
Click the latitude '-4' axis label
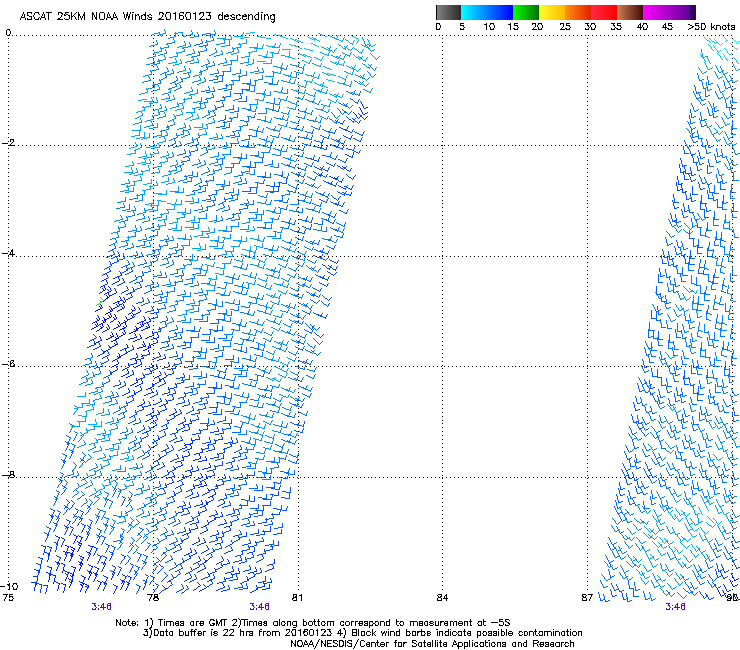point(8,253)
